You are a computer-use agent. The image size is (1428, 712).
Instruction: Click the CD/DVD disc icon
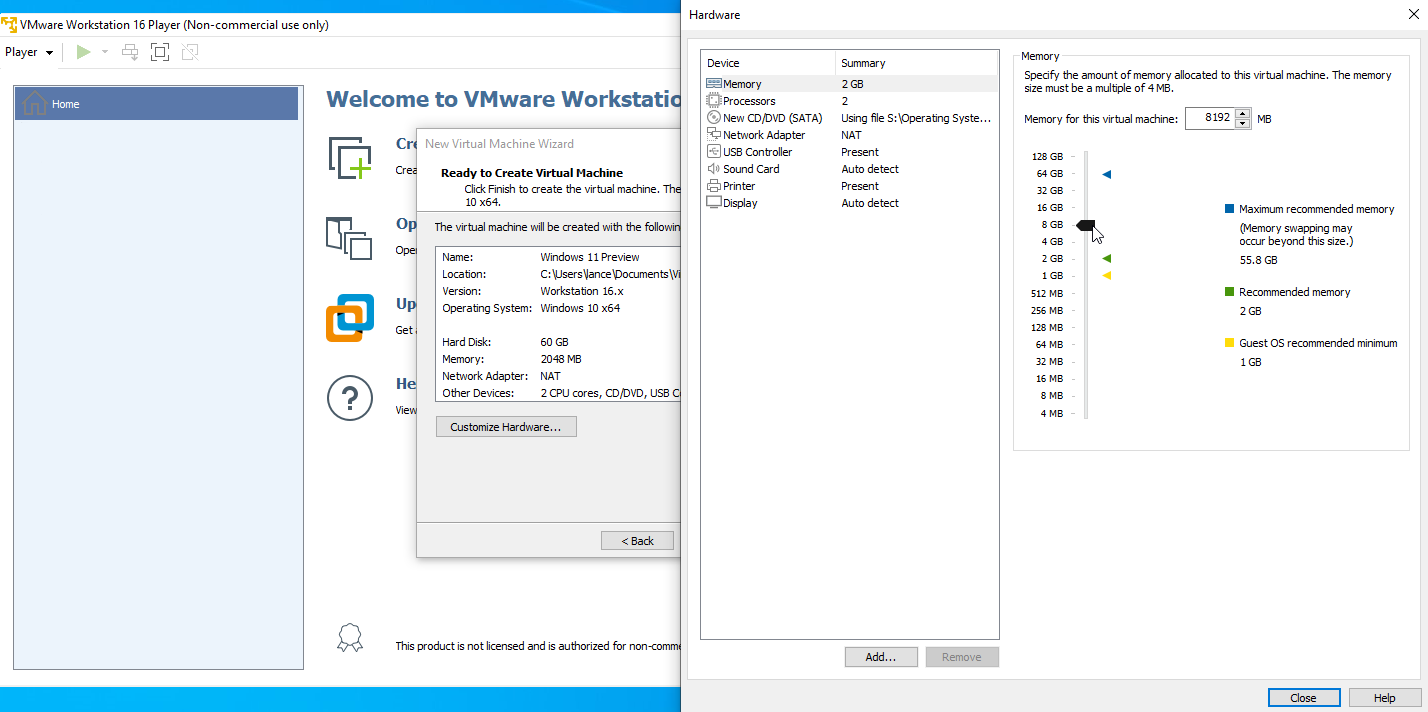click(x=714, y=118)
